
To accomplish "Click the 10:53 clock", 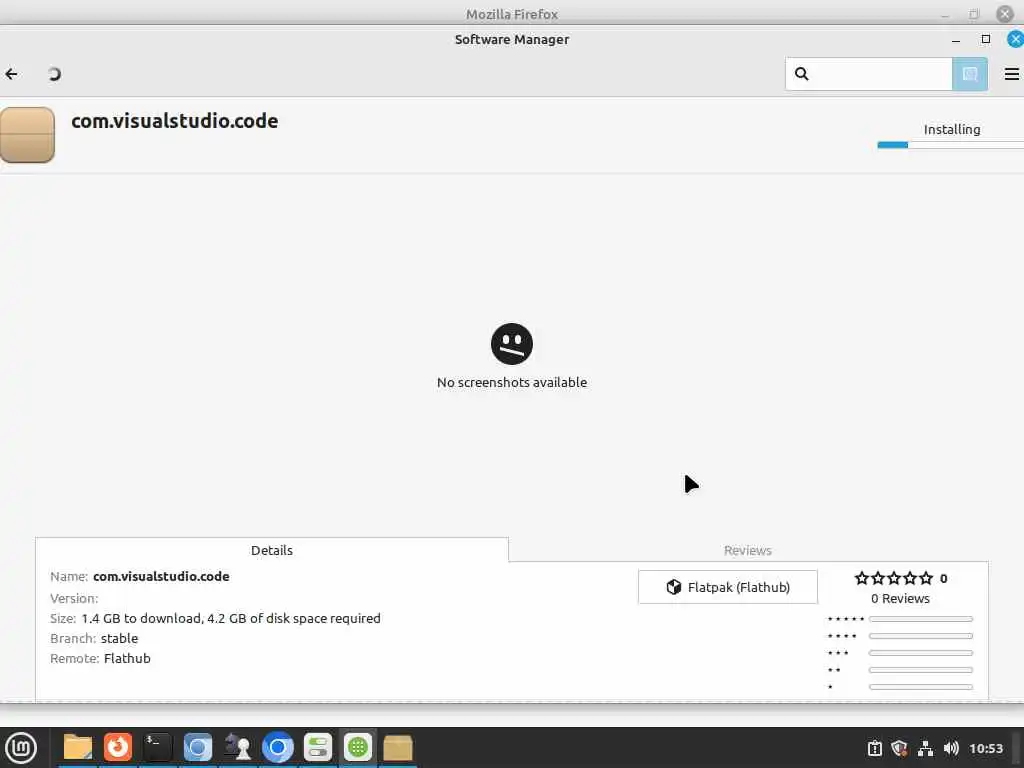I will click(985, 748).
